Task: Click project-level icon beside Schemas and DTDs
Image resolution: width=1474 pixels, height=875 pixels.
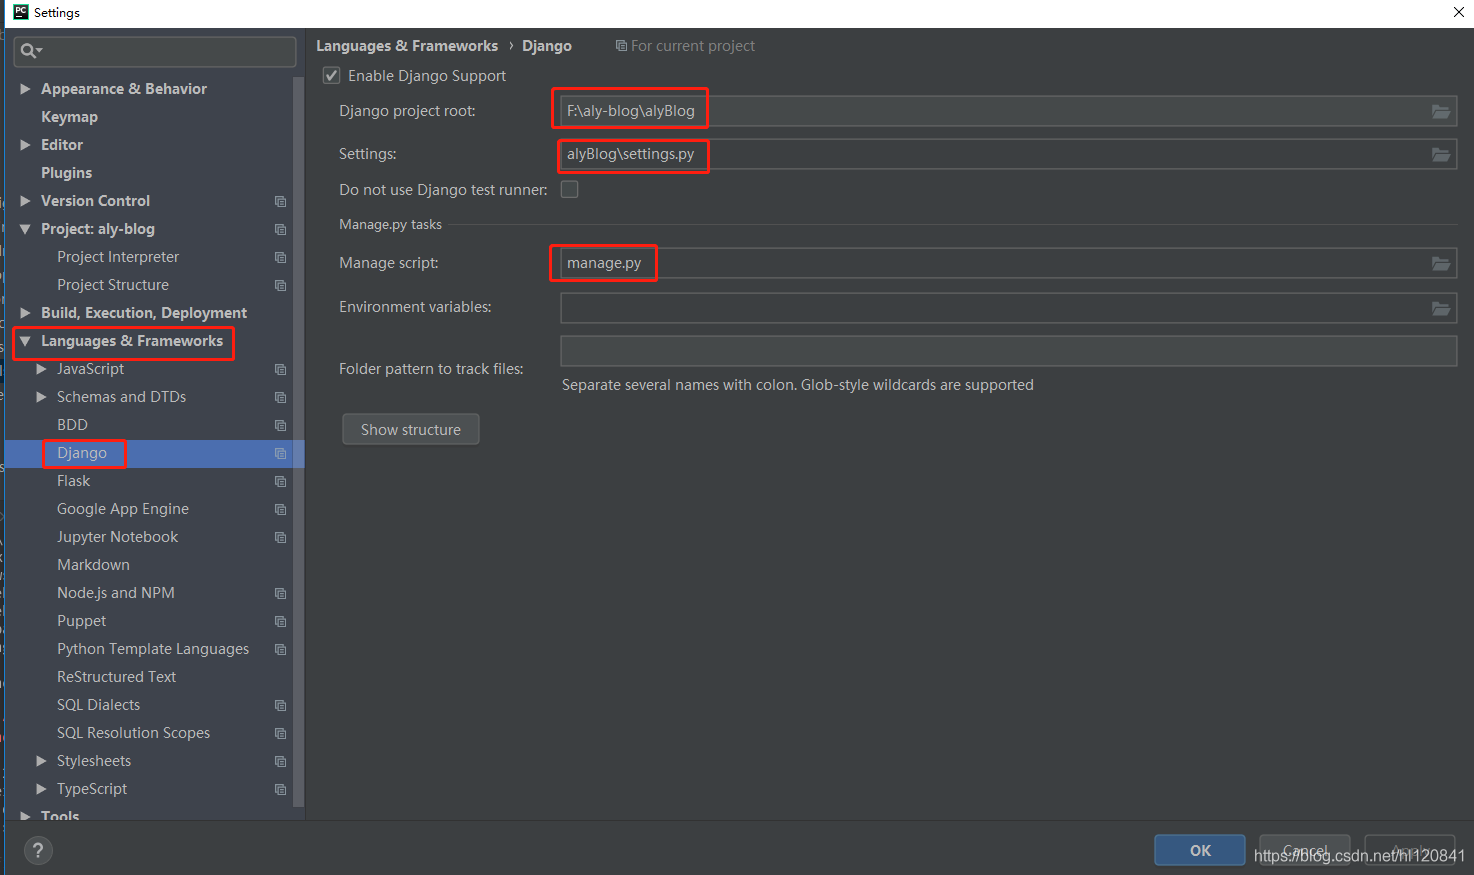Action: 281,397
